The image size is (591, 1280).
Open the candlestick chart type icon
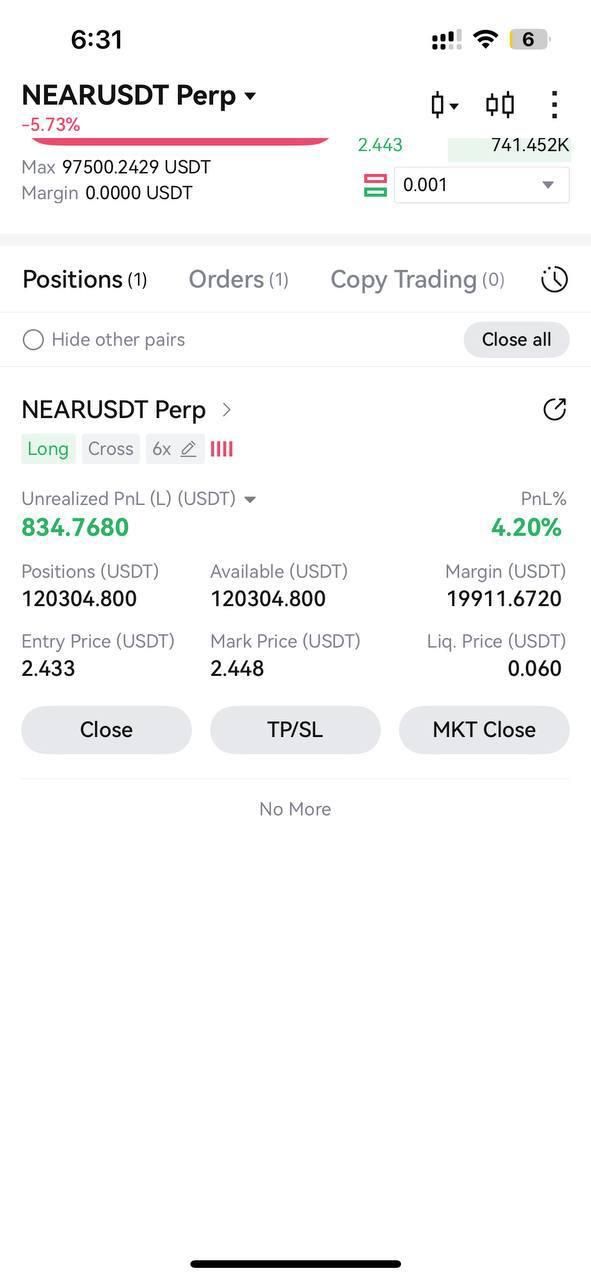(444, 104)
